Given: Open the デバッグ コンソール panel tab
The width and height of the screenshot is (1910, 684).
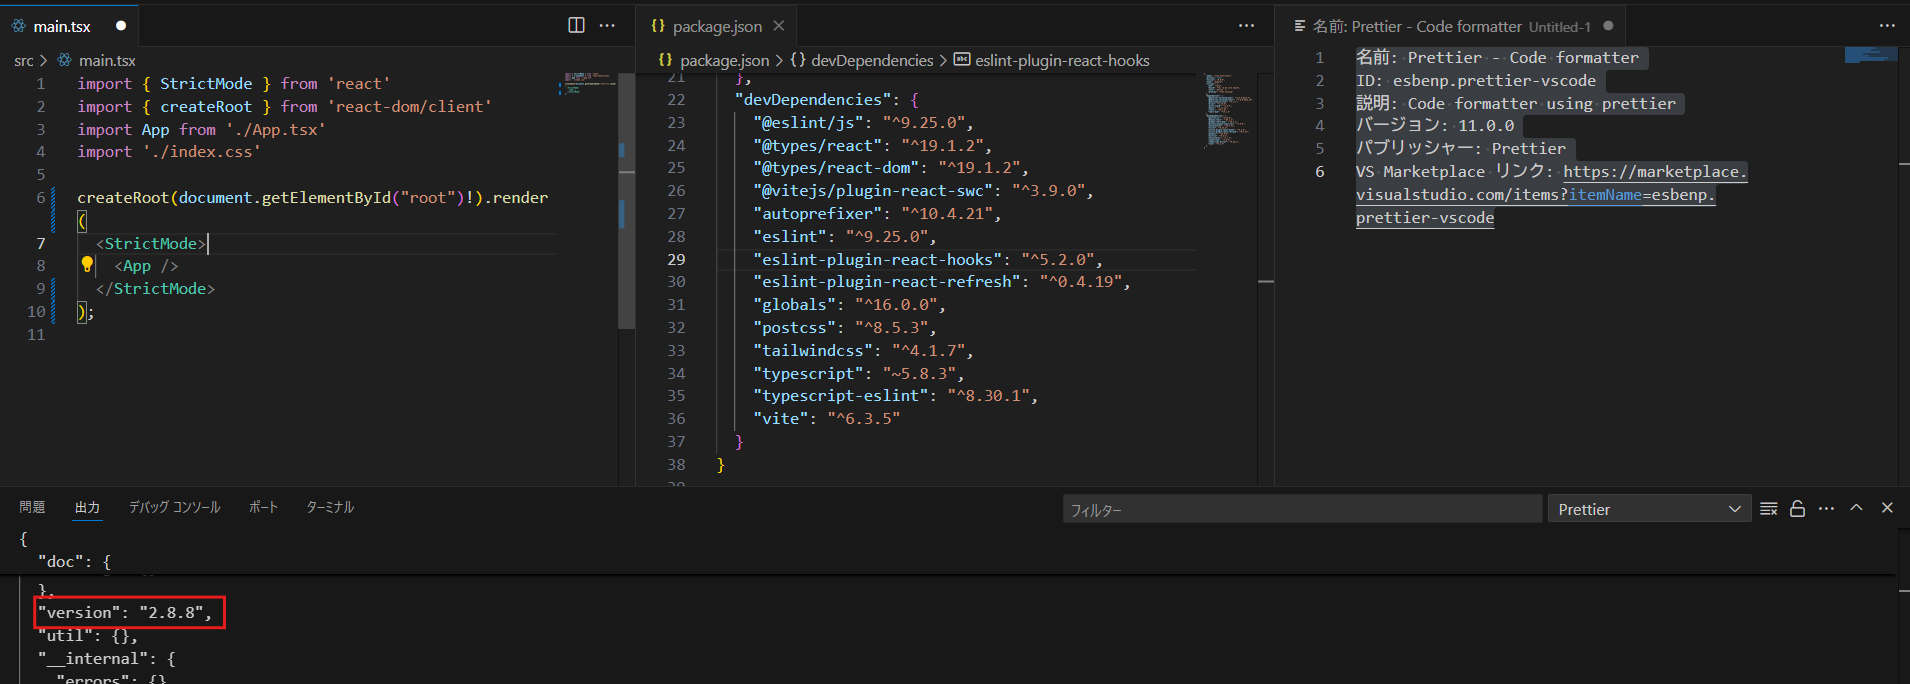Looking at the screenshot, I should [x=174, y=507].
